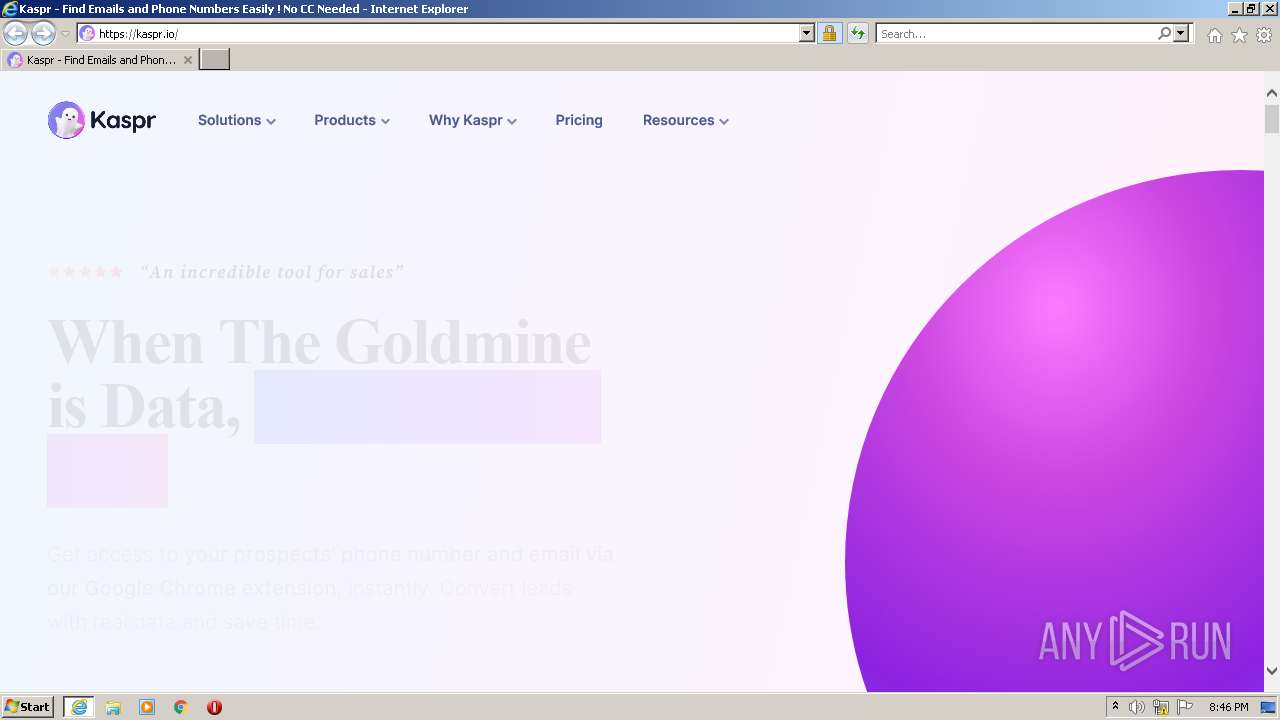Image resolution: width=1280 pixels, height=720 pixels.
Task: Open the Pricing page link
Action: pos(579,120)
